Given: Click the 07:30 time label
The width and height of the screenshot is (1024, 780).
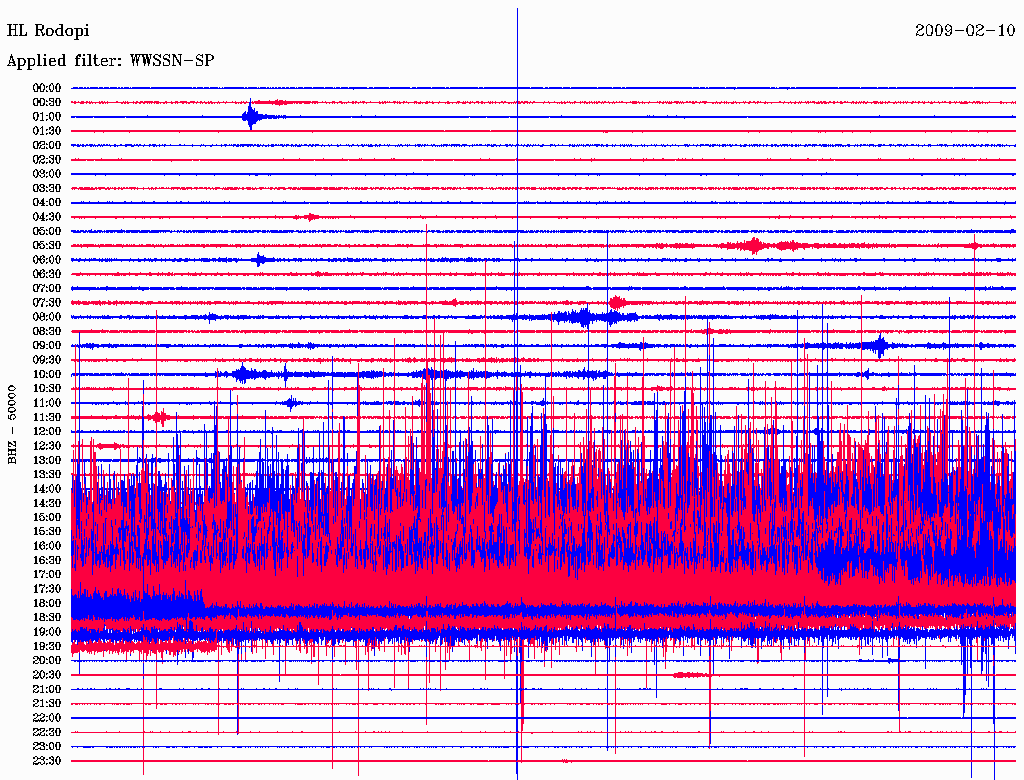Looking at the screenshot, I should (47, 302).
